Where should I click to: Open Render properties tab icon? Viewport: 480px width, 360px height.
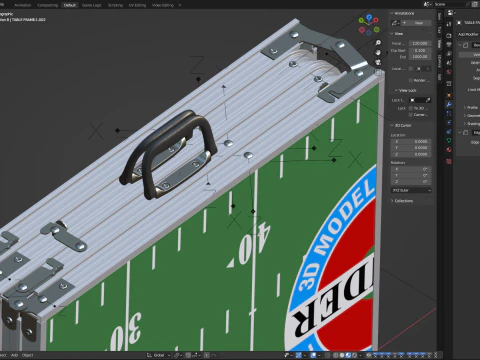pos(449,35)
